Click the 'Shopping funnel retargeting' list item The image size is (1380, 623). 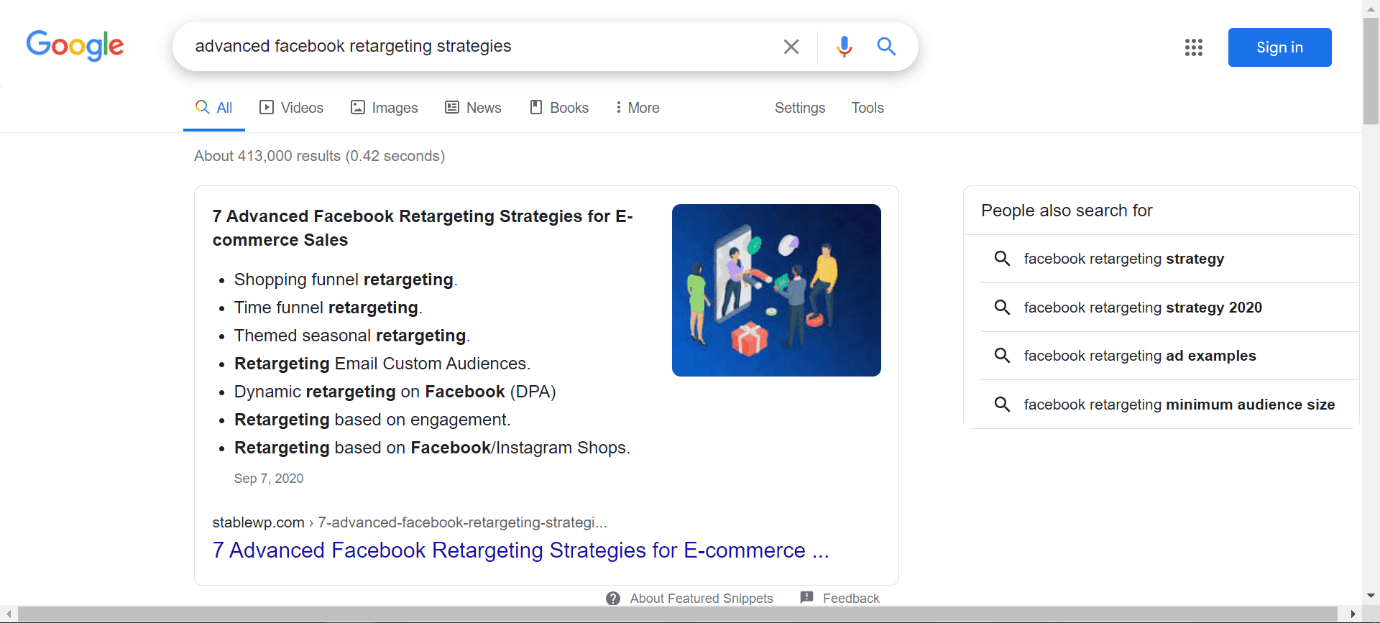click(x=346, y=280)
